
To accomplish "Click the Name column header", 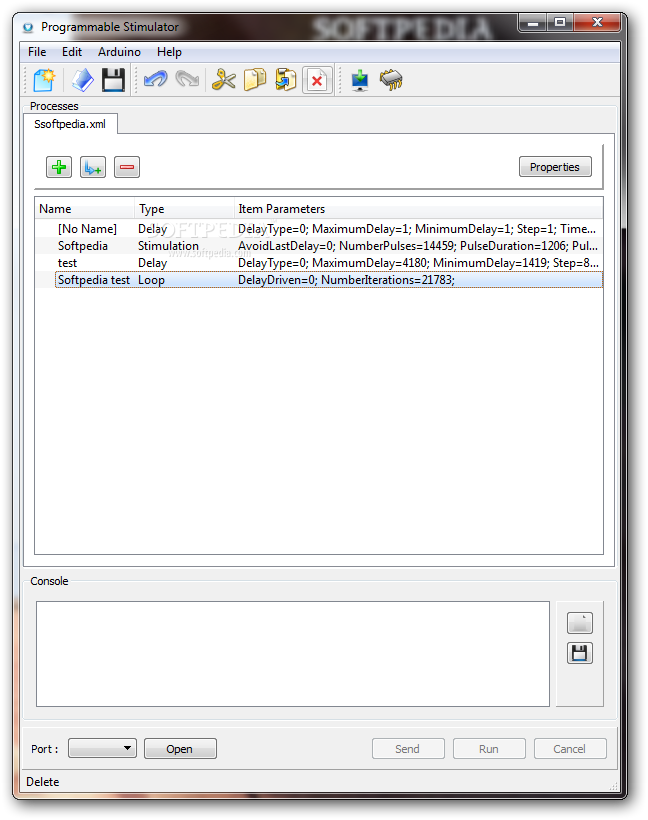I will (85, 209).
